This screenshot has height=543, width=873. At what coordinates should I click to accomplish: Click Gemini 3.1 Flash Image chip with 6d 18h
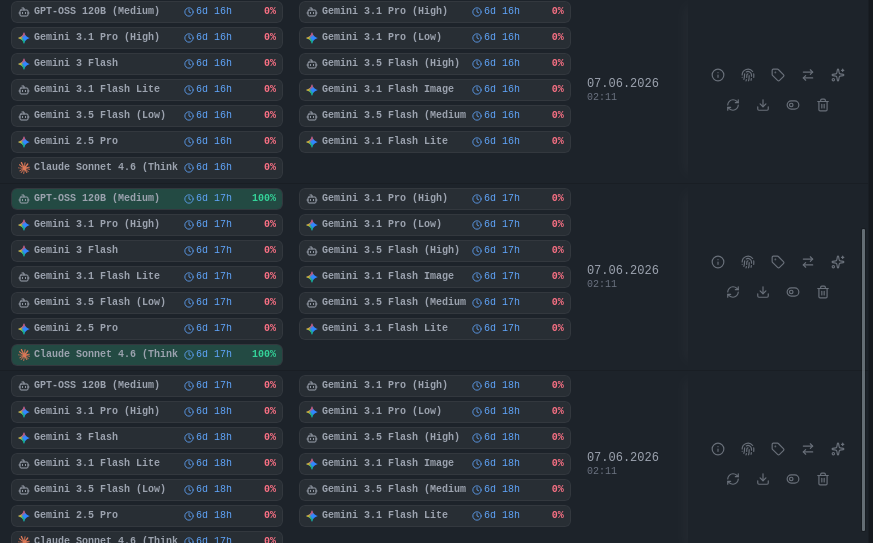435,464
